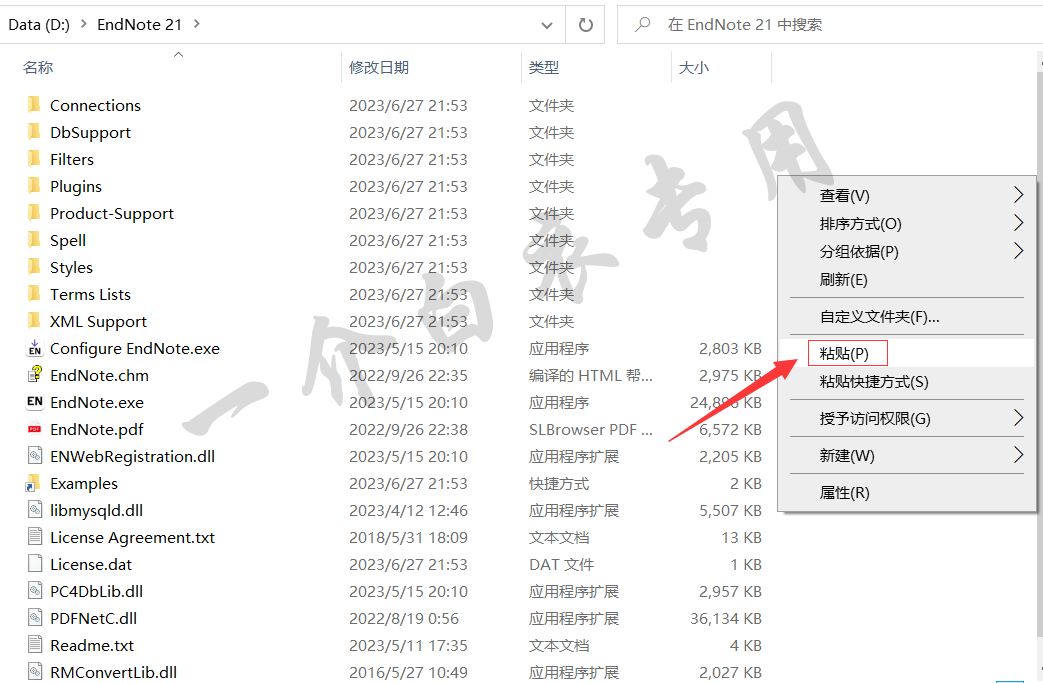Click the search magnifier icon
The width and height of the screenshot is (1043, 683).
pos(643,25)
